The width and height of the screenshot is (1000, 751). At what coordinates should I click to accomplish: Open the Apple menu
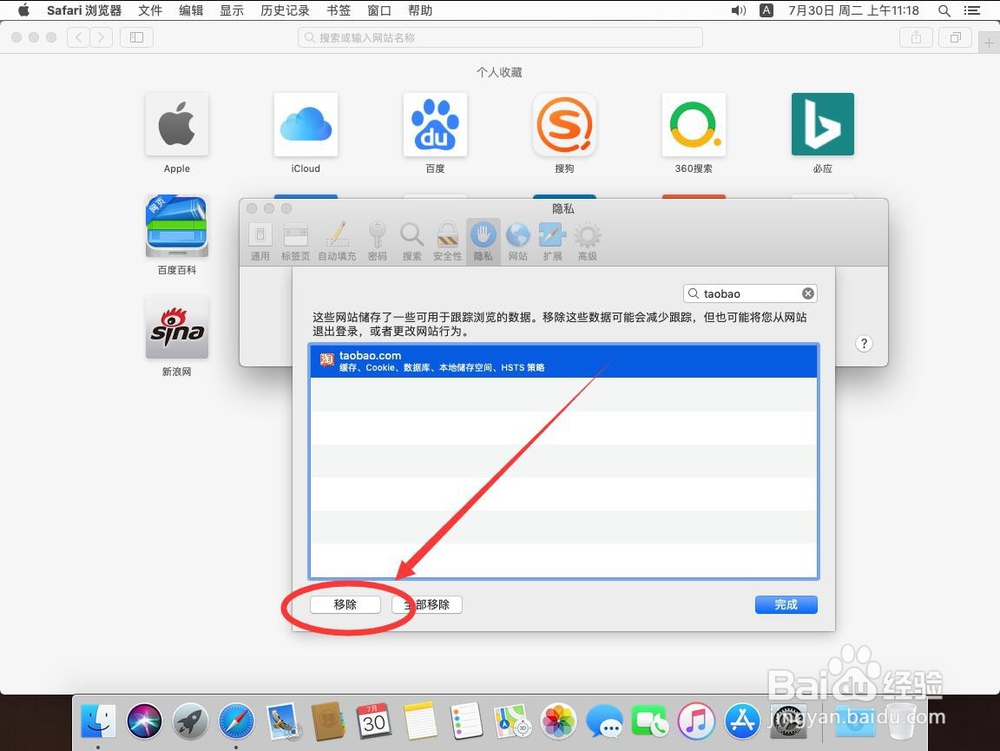click(24, 10)
